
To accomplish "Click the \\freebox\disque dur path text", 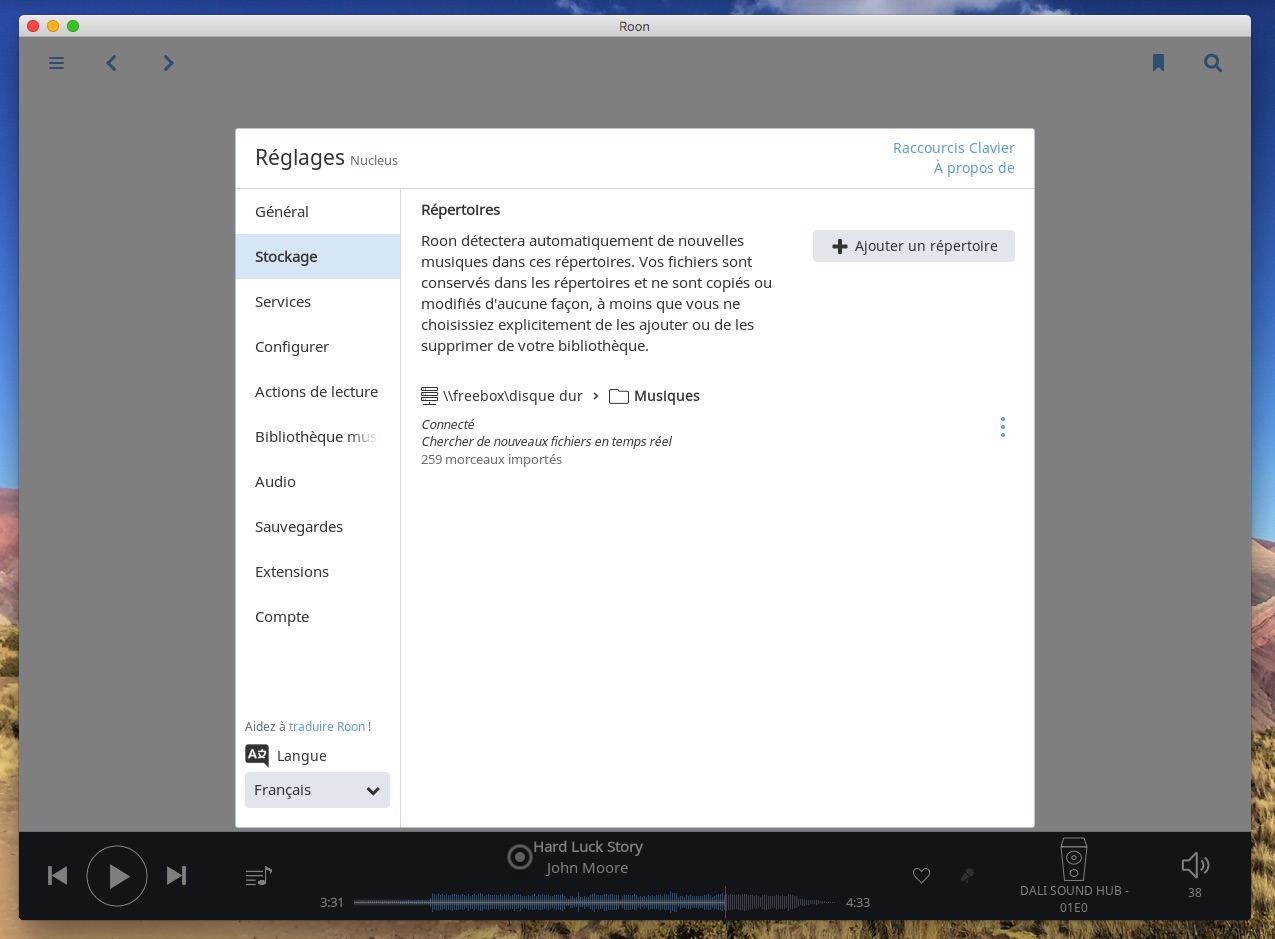I will click(513, 396).
